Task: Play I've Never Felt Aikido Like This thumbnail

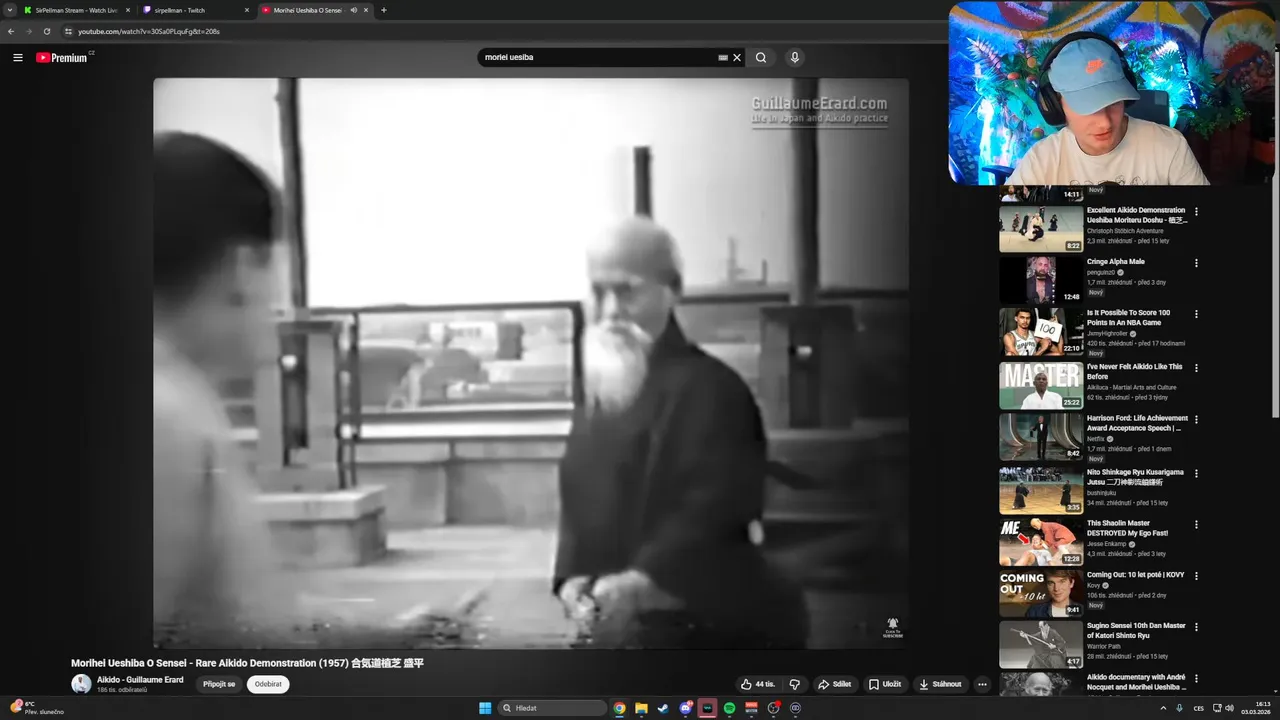Action: [1041, 386]
